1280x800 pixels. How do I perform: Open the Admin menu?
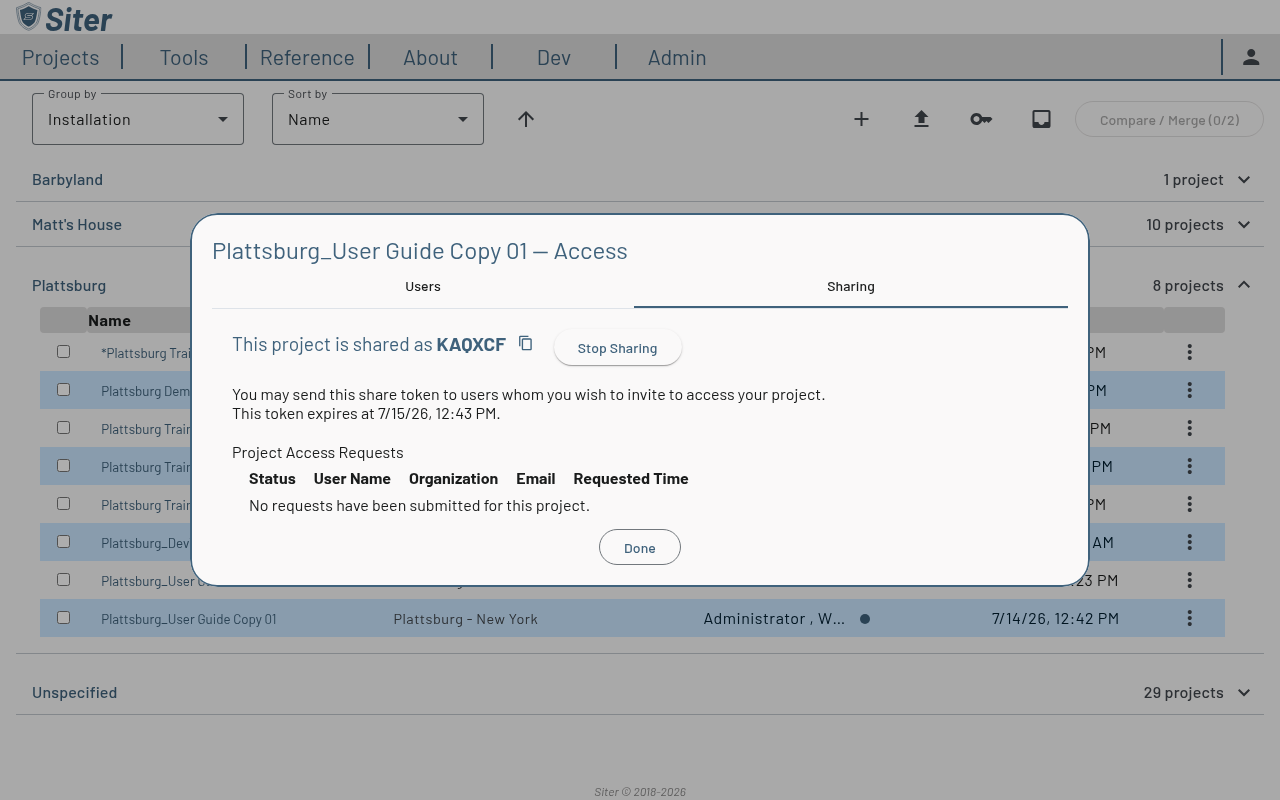click(677, 58)
